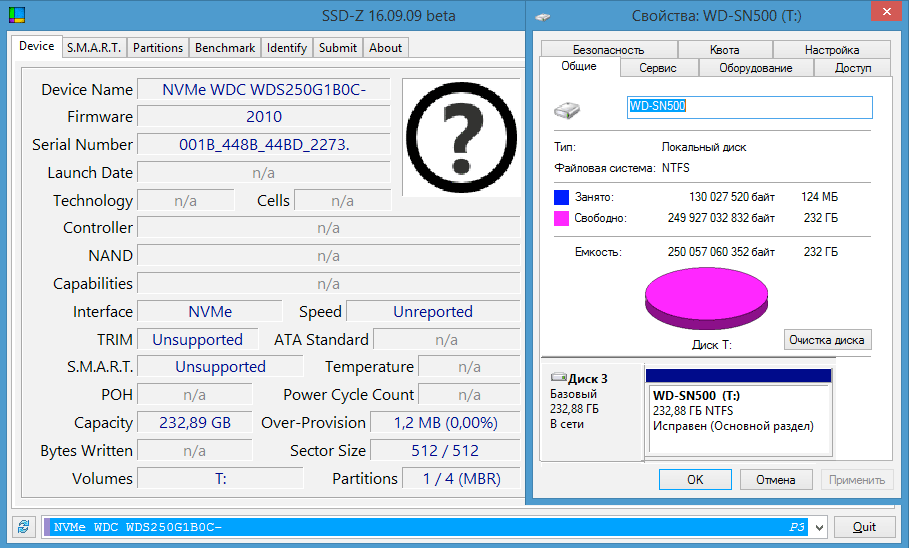
Task: Switch to the S.M.A.R.T. tab
Action: pyautogui.click(x=94, y=47)
